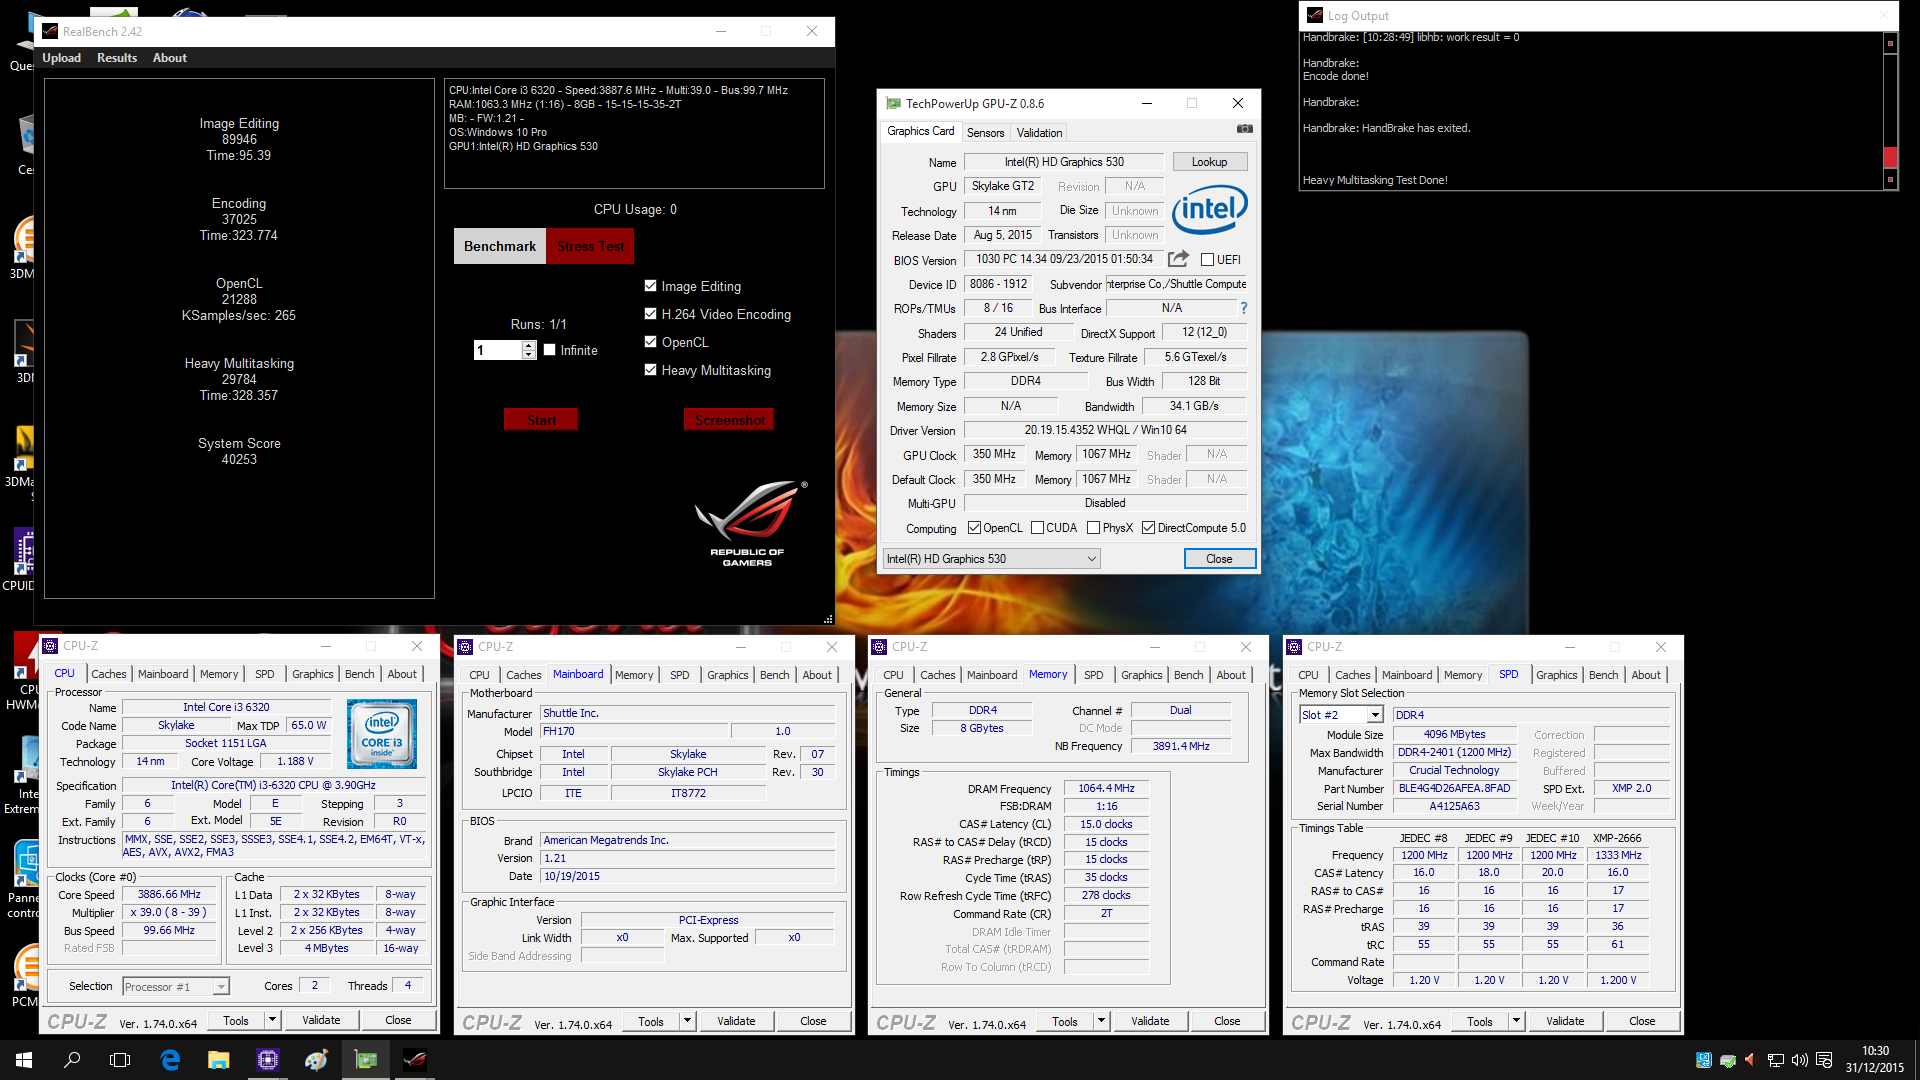Screen dimensions: 1920x1080
Task: Open the Paint taskbar icon
Action: (x=316, y=1060)
